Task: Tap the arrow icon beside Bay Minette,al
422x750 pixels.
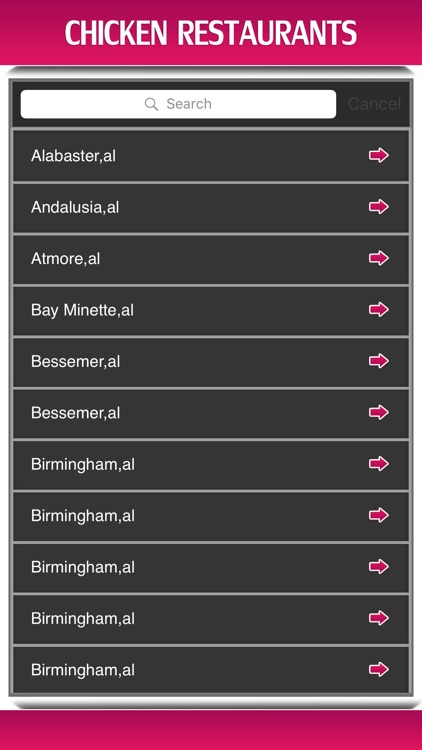Action: [378, 309]
